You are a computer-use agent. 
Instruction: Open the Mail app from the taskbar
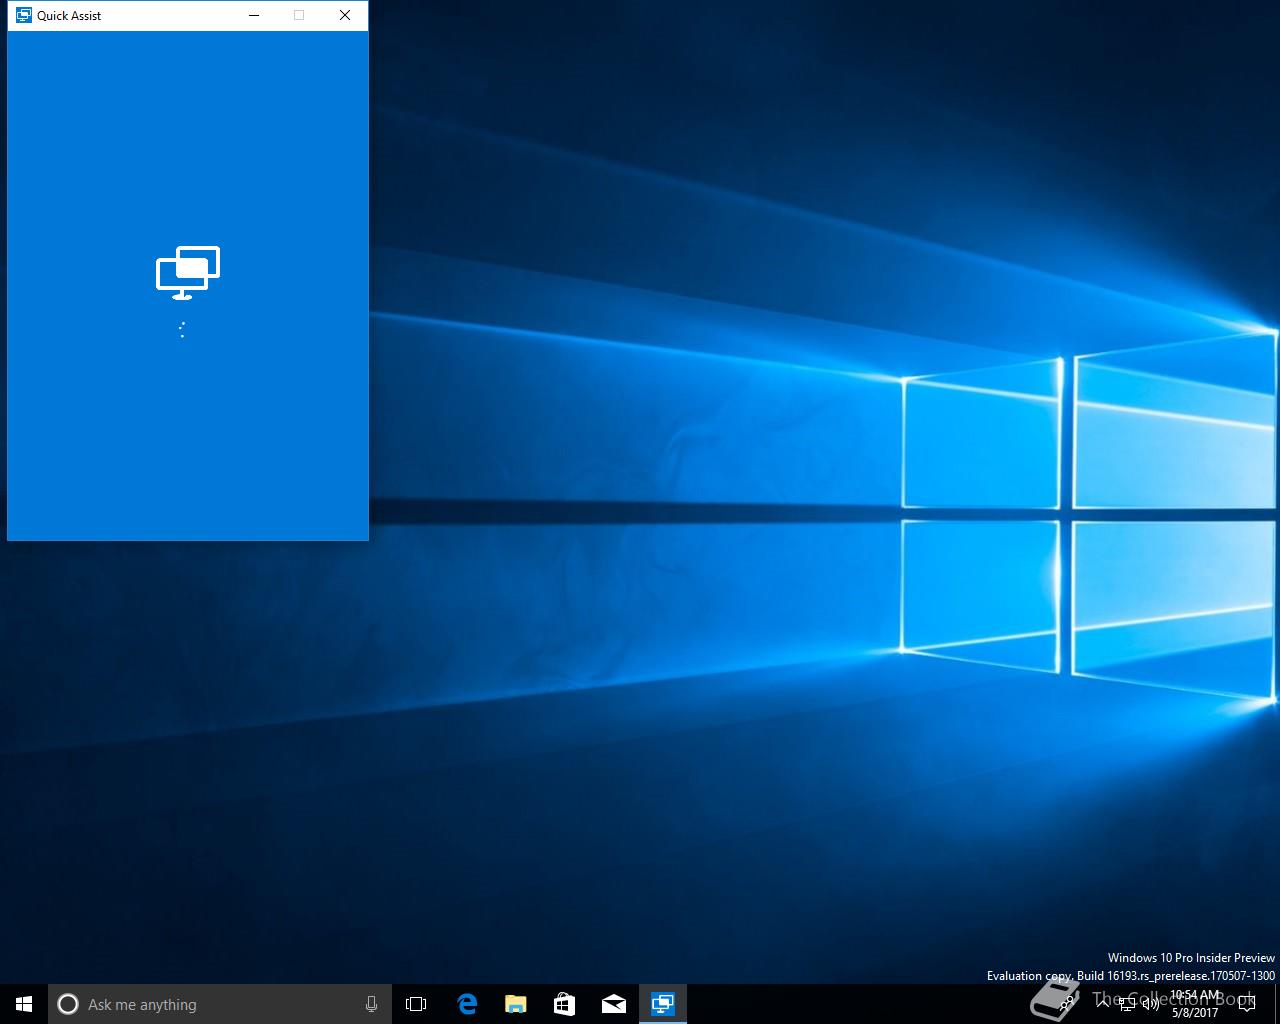613,1004
